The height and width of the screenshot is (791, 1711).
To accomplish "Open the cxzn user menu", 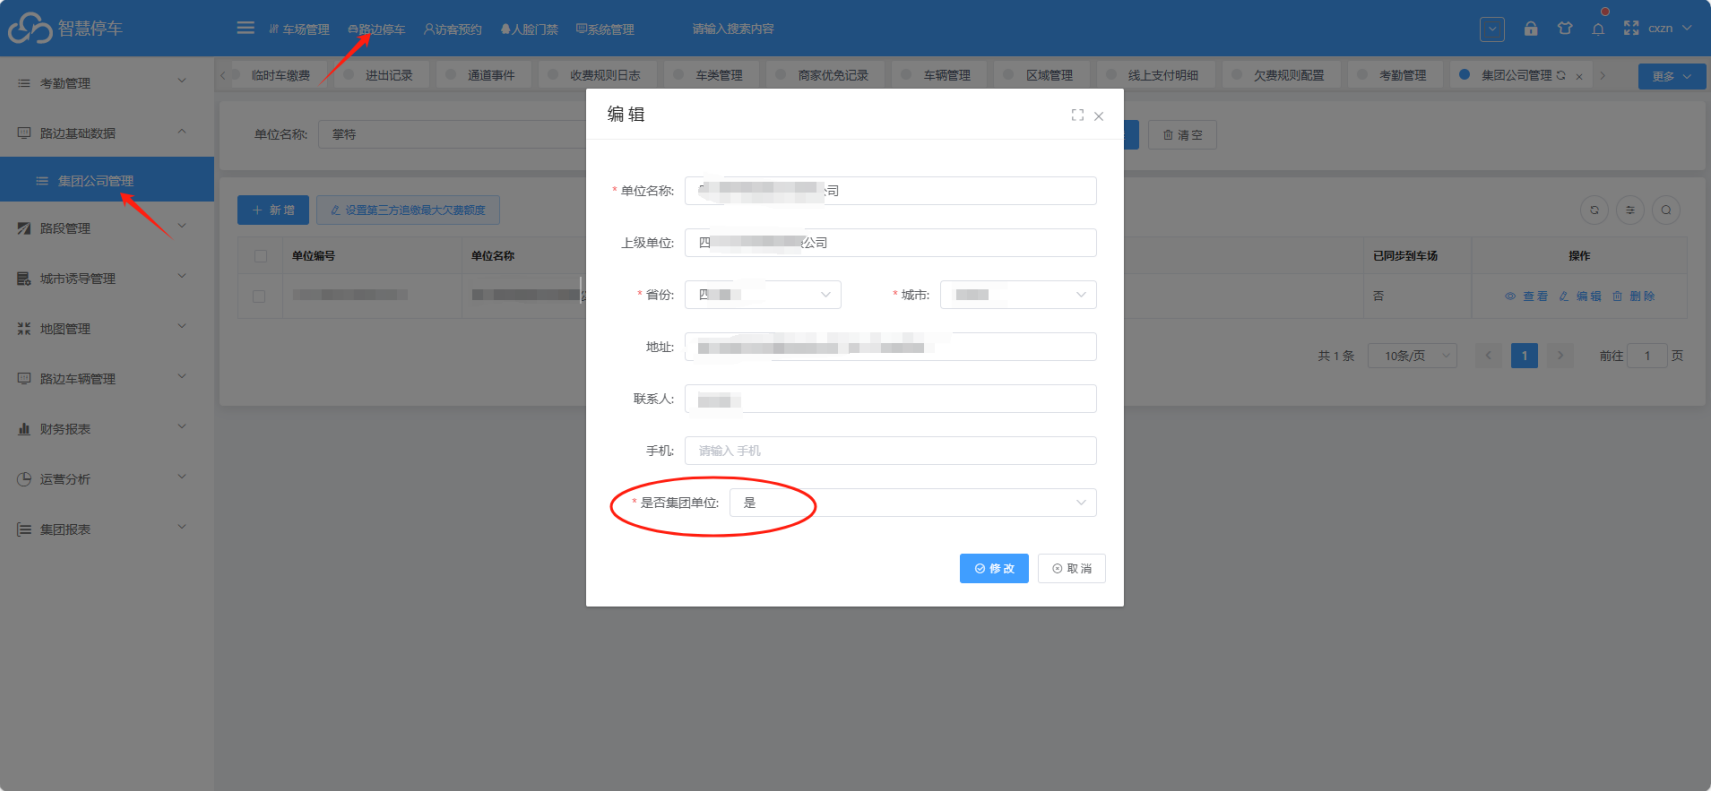I will 1670,28.
